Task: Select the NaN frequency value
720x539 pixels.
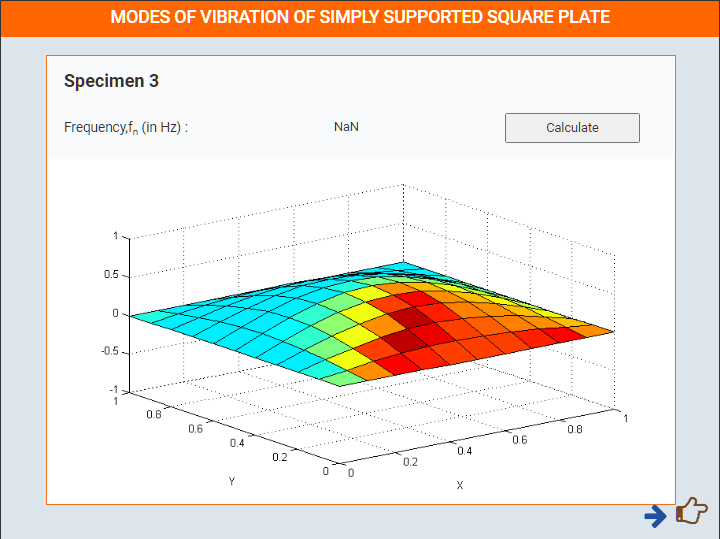Action: [346, 127]
